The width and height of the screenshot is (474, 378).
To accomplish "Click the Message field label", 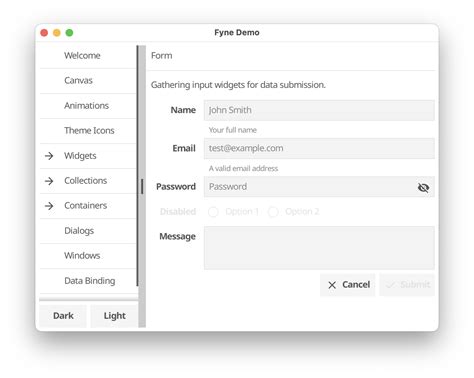I will coord(177,237).
